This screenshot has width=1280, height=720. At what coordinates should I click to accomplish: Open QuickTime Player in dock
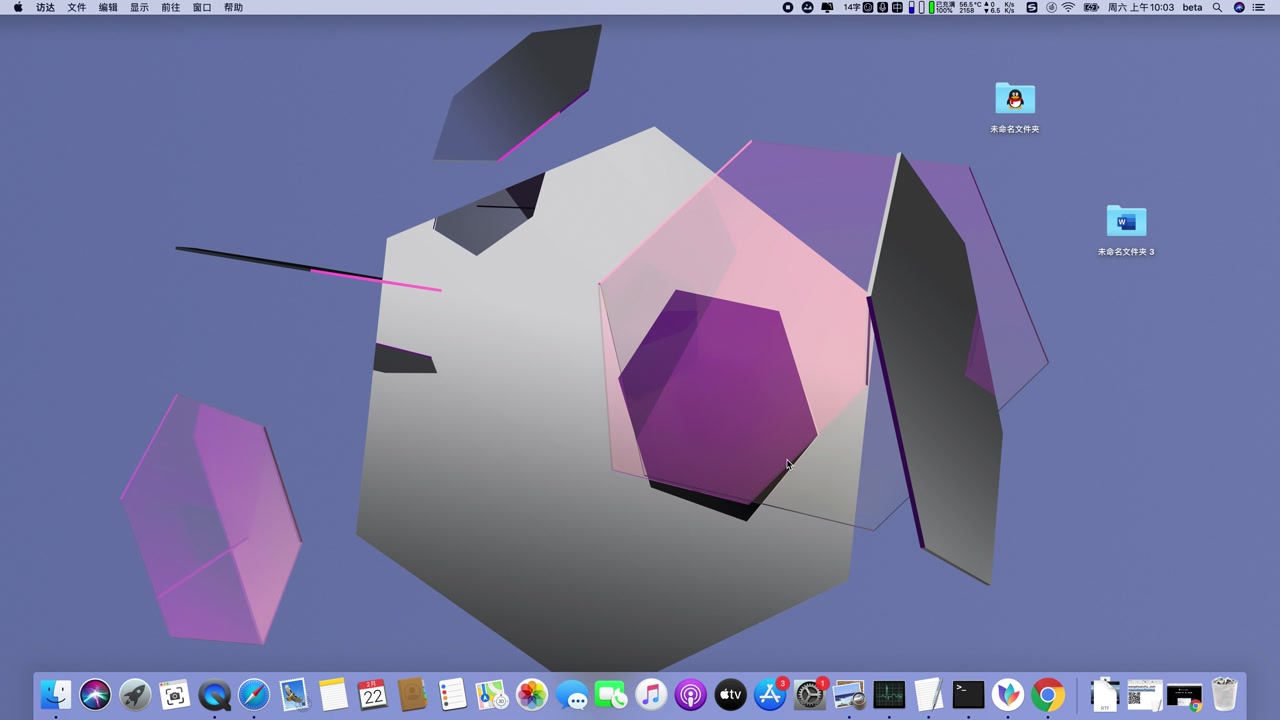click(x=214, y=694)
